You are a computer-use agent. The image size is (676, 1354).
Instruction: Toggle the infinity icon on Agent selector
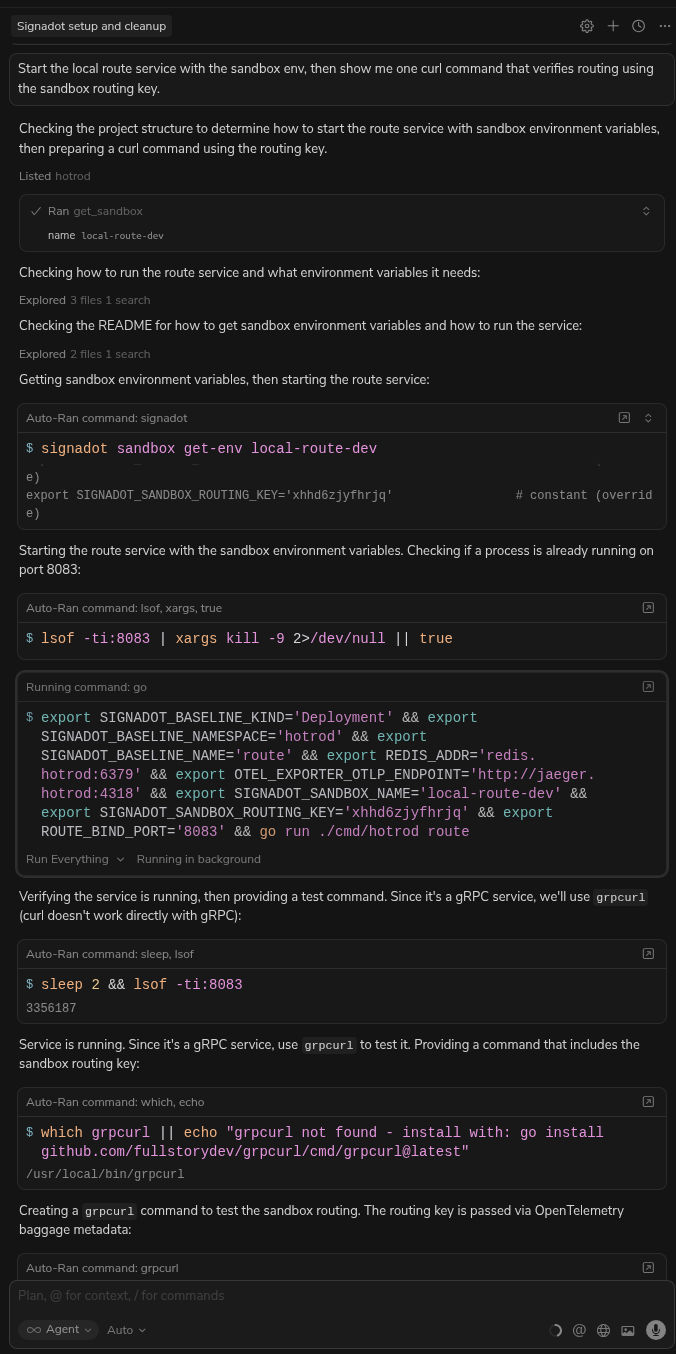(34, 1330)
